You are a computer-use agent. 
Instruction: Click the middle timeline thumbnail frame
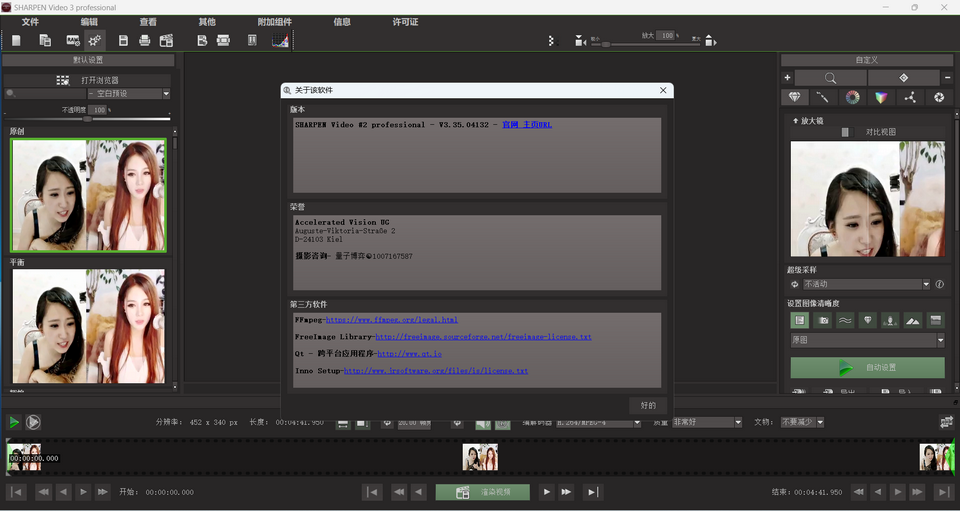click(x=480, y=458)
